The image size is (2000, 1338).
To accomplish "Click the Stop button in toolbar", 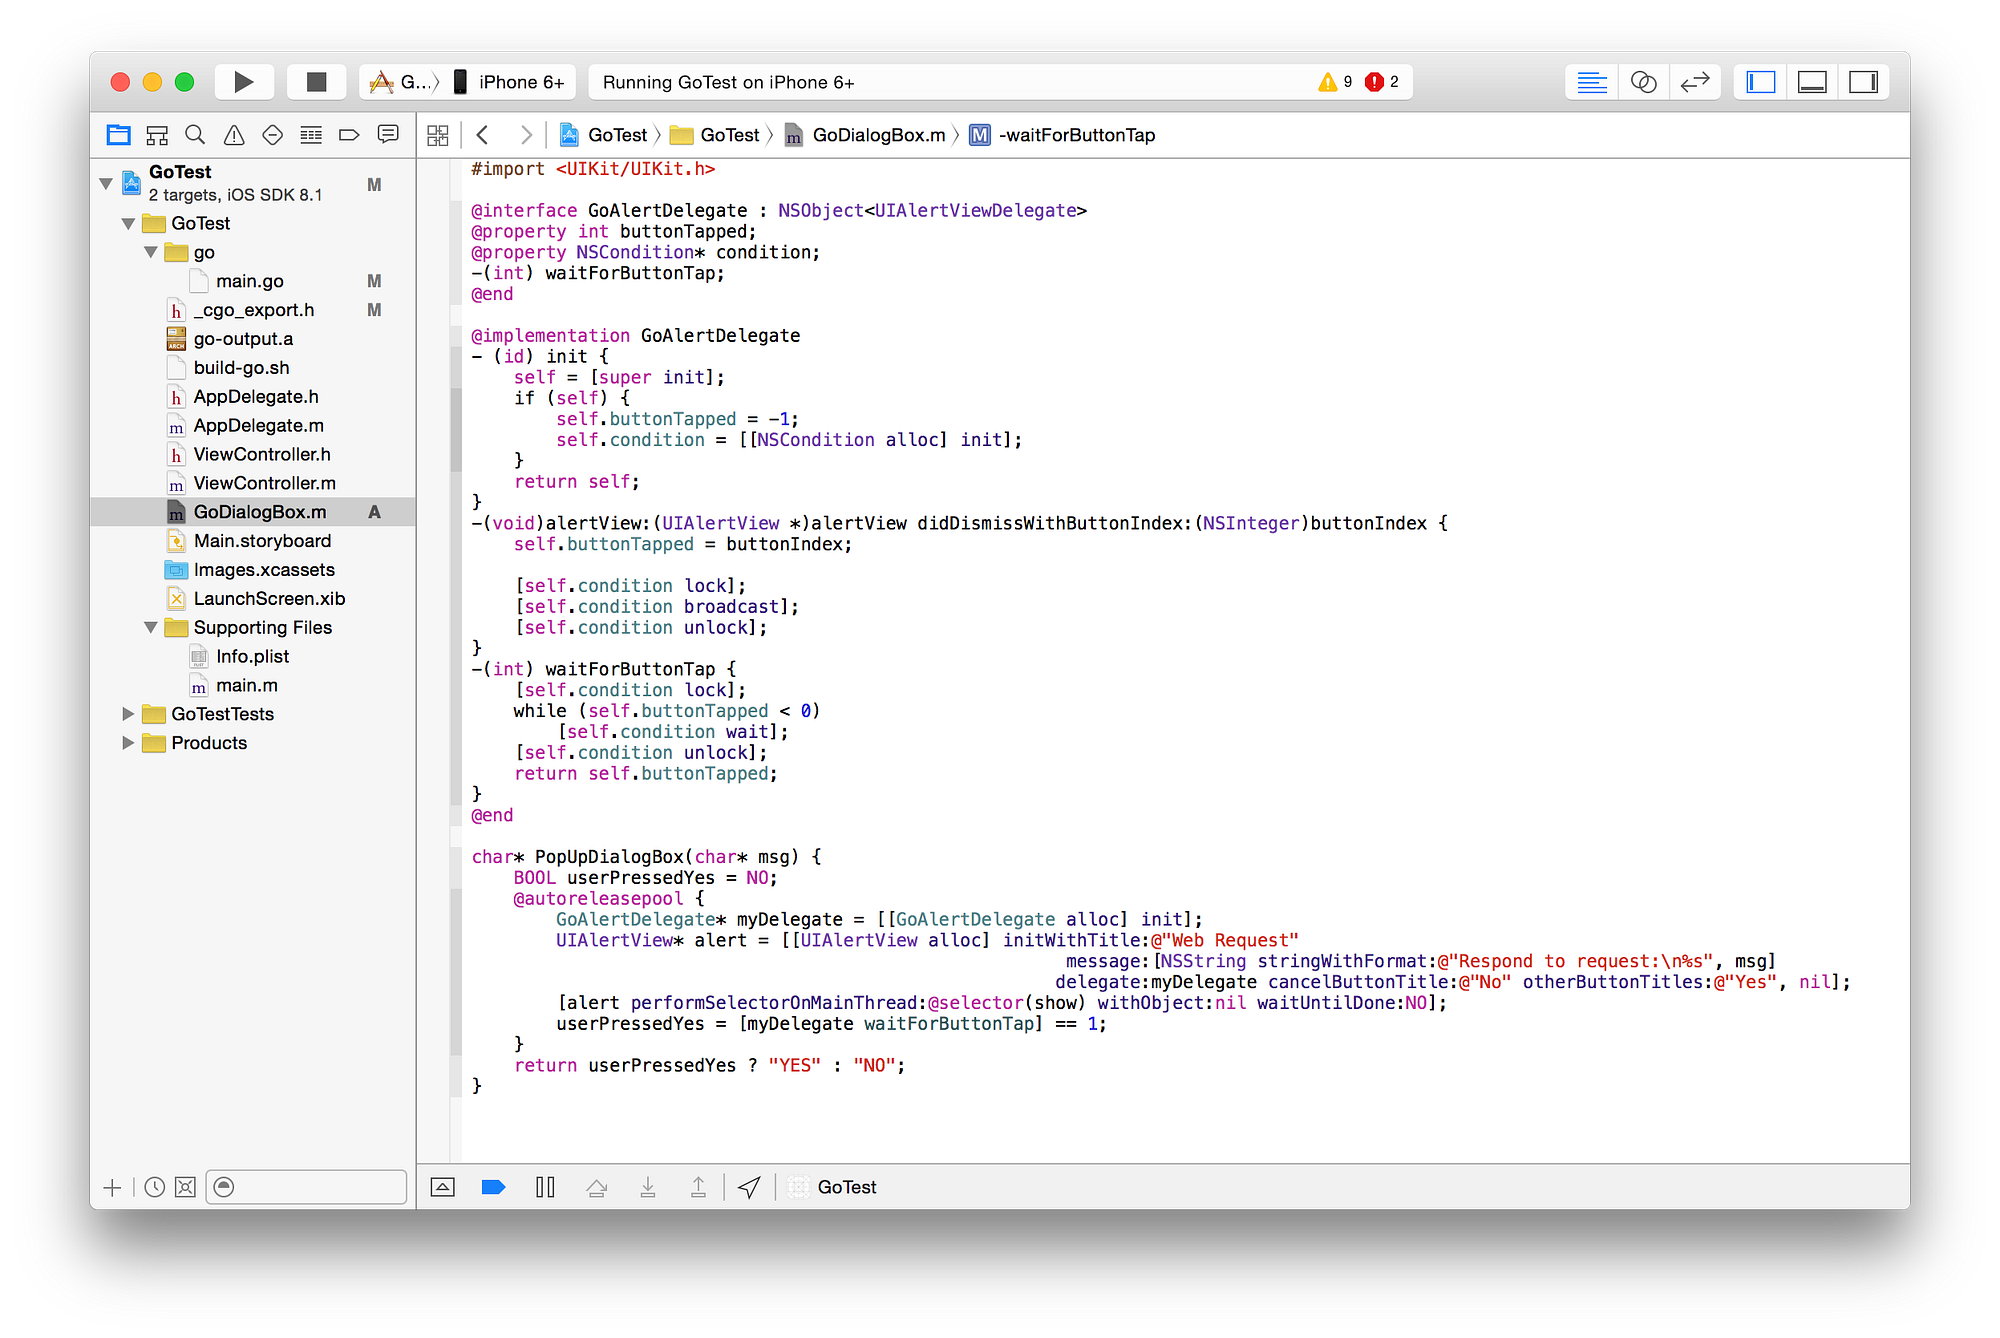I will tap(316, 82).
